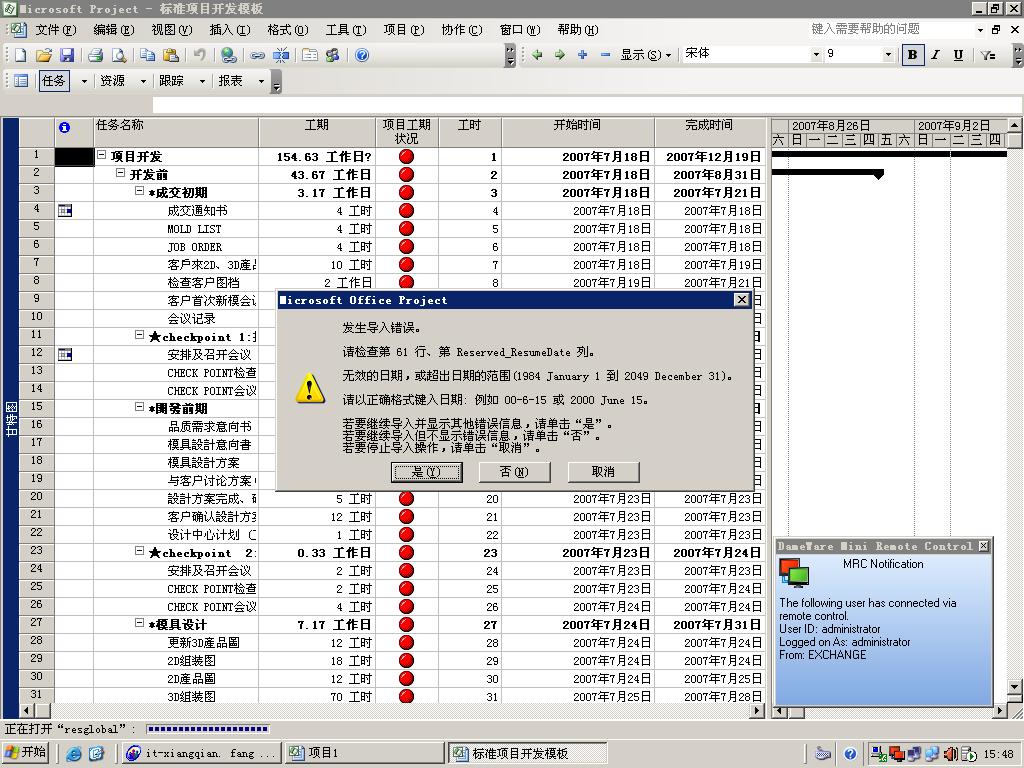Screen dimensions: 1024x768
Task: Open the 显示(S) outline level dropdown
Action: tap(645, 55)
